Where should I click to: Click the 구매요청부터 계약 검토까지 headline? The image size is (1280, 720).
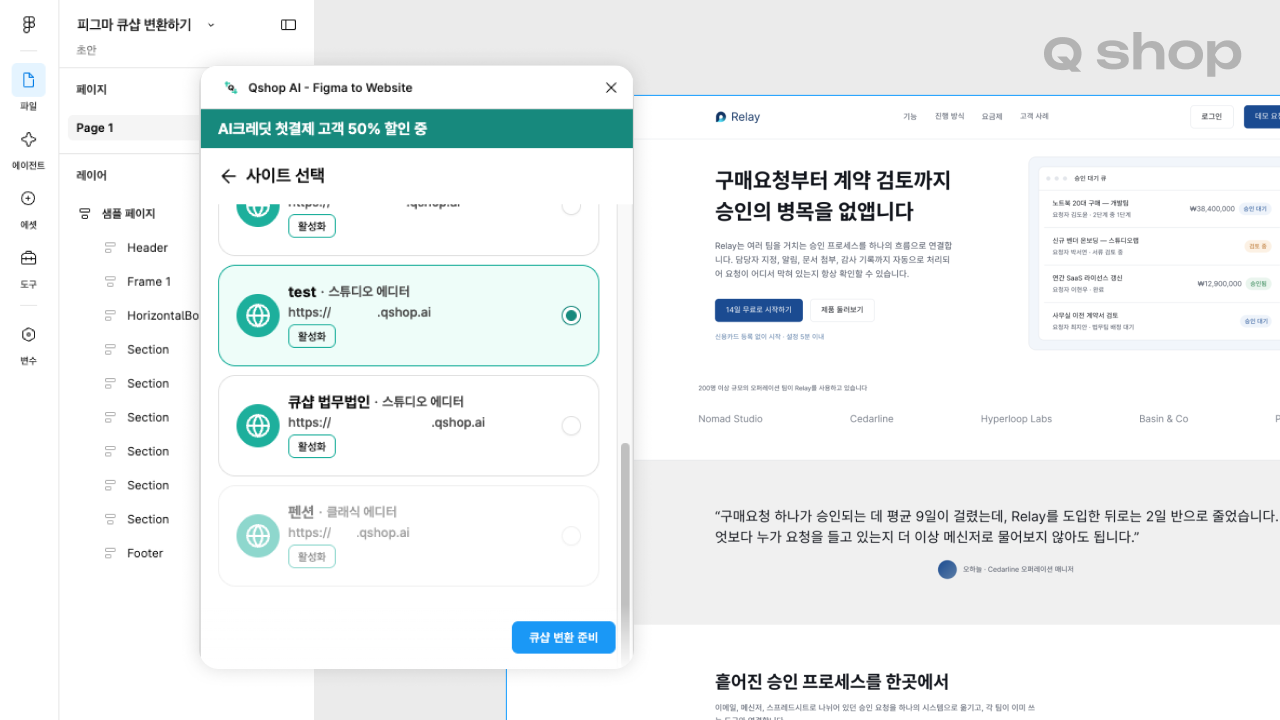(833, 180)
